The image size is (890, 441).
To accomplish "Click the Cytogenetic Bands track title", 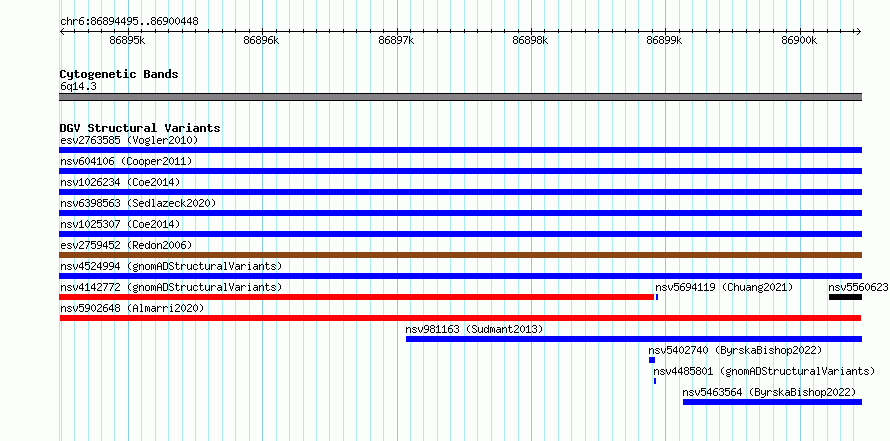I will click(x=119, y=74).
